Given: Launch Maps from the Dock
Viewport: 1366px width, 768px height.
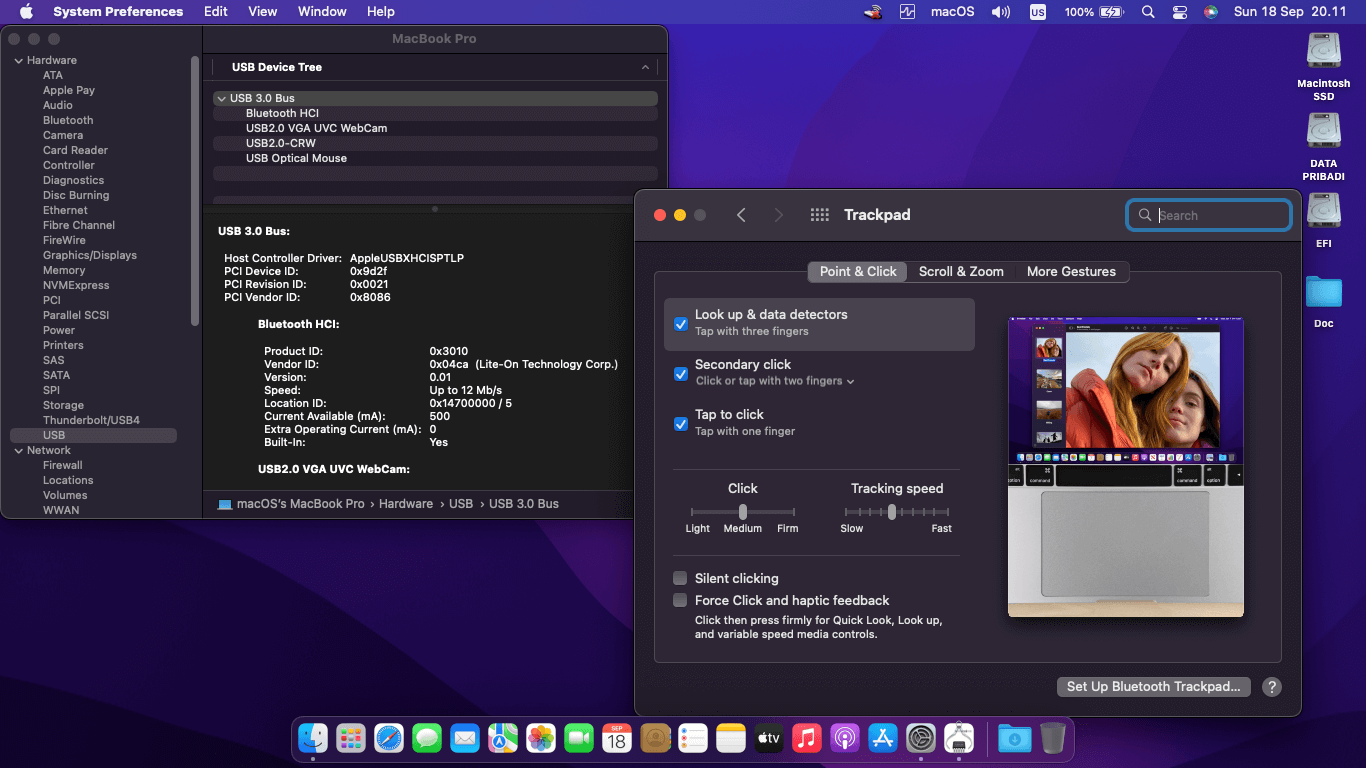Looking at the screenshot, I should (x=503, y=739).
